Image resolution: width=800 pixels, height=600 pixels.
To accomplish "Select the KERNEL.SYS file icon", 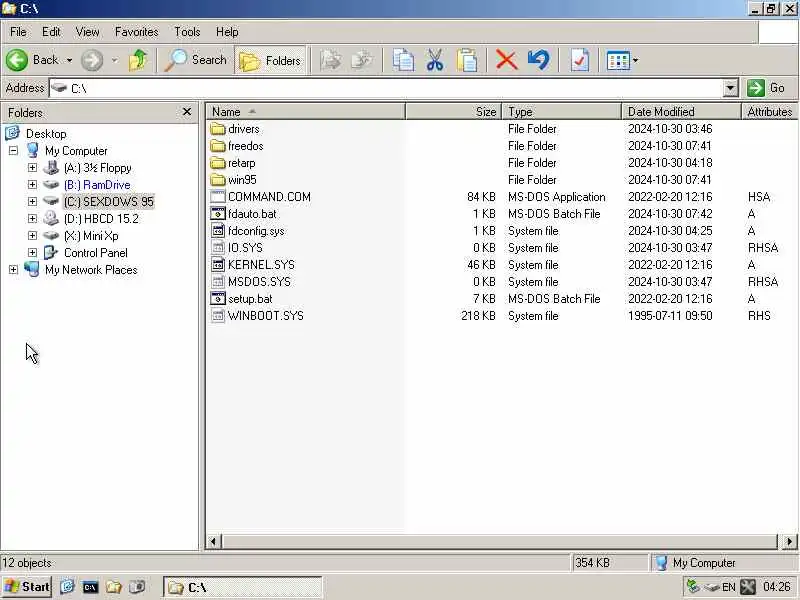I will coord(218,265).
